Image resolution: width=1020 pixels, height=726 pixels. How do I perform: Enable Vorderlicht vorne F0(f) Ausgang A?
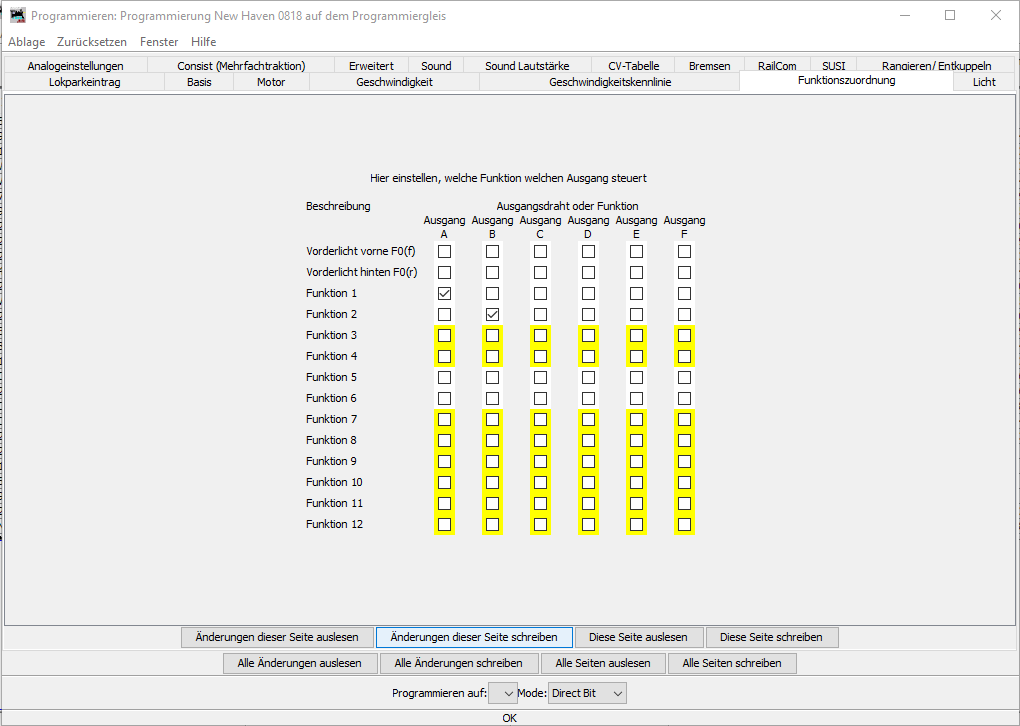pos(444,251)
